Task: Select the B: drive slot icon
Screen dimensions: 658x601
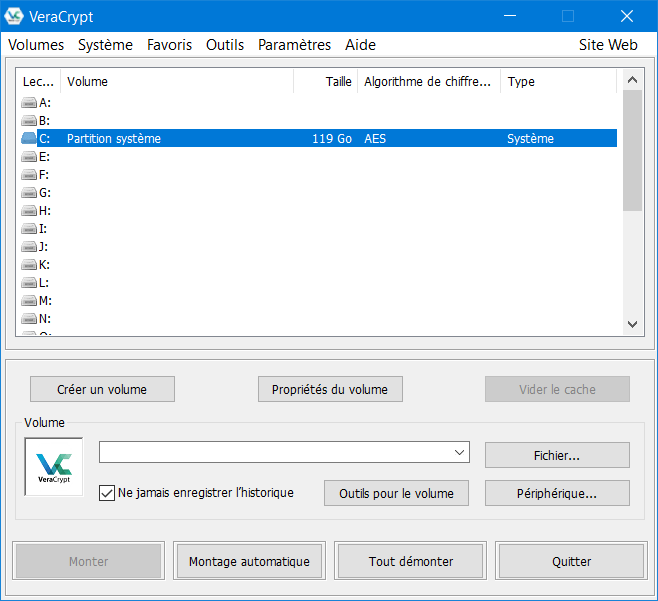Action: (x=29, y=120)
